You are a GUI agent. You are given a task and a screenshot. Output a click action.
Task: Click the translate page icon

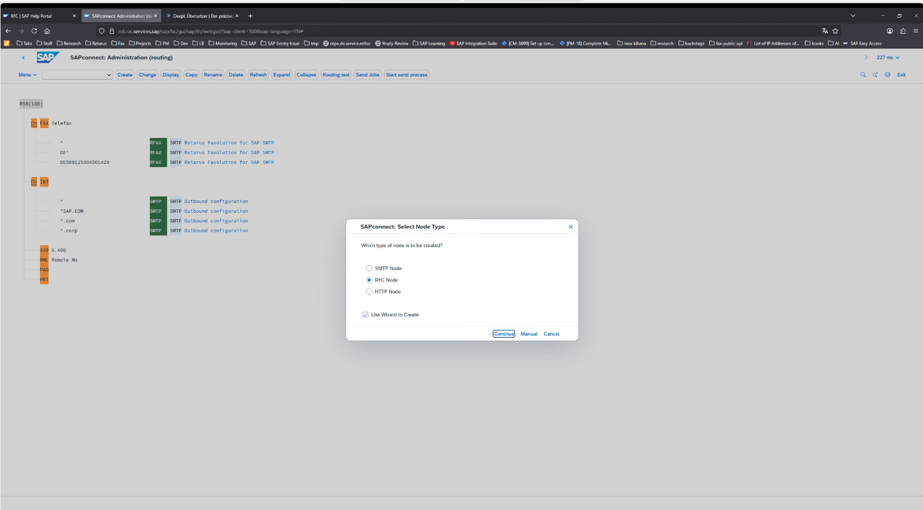[x=825, y=31]
